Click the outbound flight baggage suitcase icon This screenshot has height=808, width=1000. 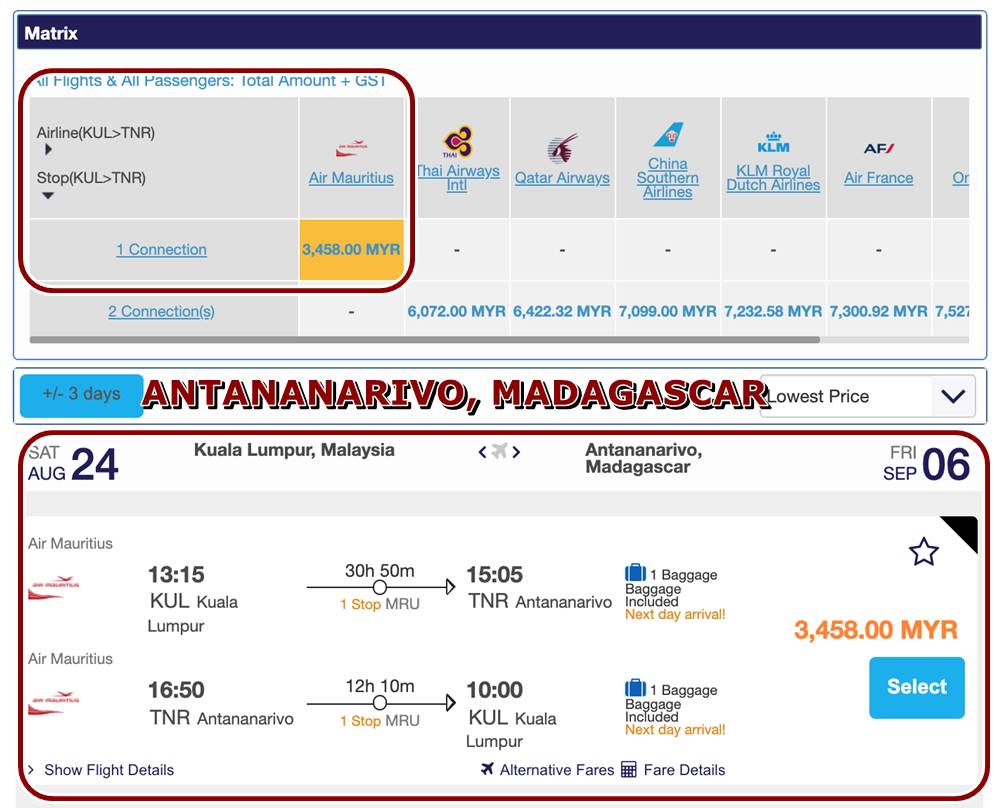pos(635,572)
